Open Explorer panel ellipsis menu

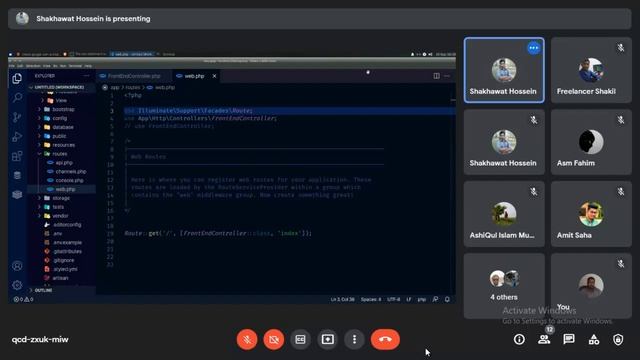(87, 76)
